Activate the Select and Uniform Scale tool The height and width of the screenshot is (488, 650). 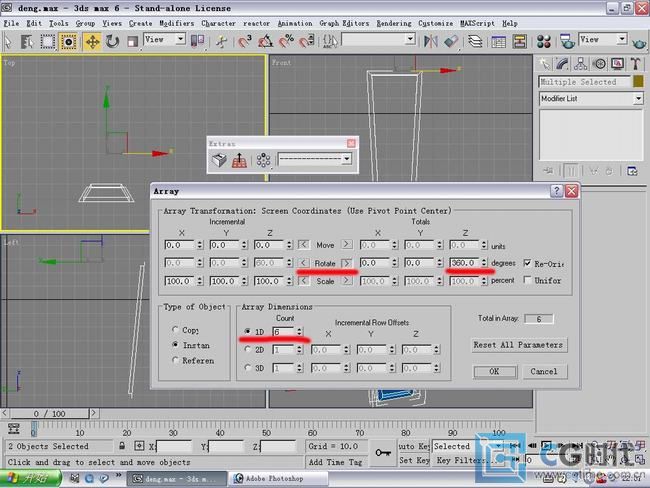[x=132, y=41]
